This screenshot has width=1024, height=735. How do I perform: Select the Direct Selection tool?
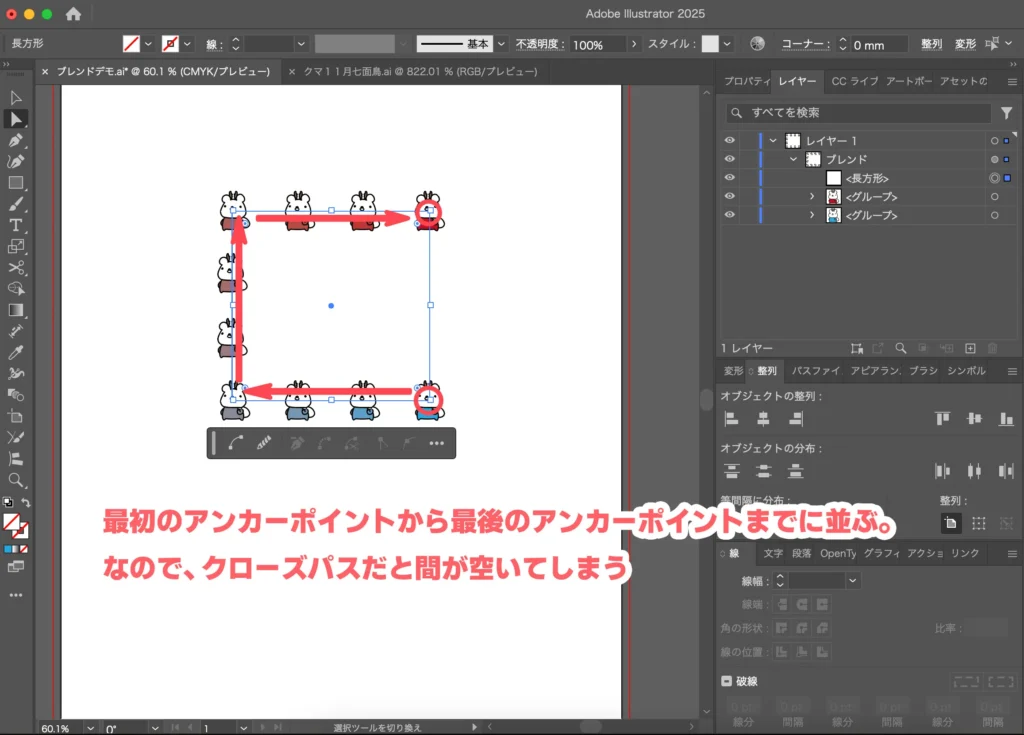(x=16, y=119)
